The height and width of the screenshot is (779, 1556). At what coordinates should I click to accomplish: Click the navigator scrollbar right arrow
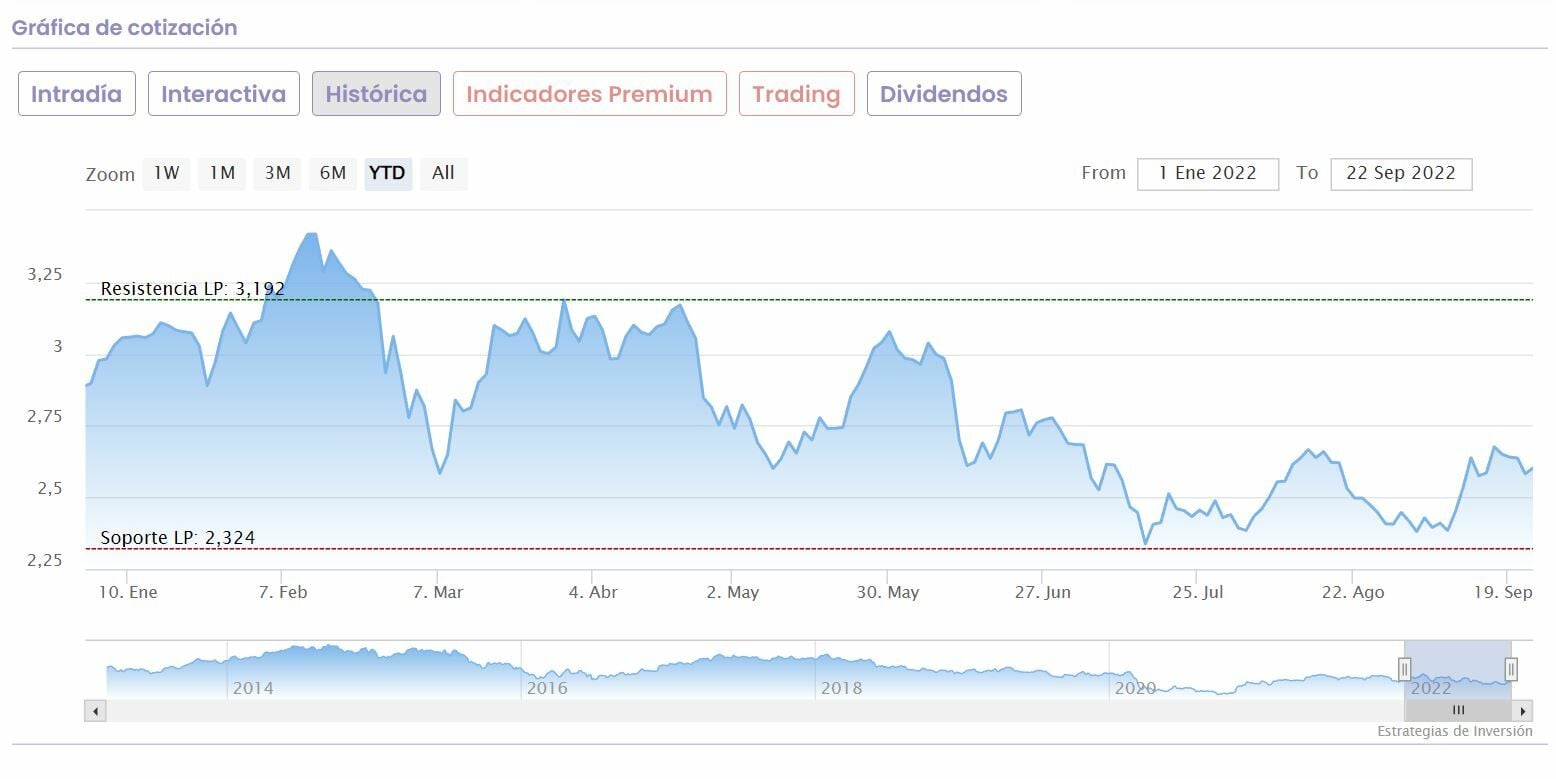[1523, 711]
